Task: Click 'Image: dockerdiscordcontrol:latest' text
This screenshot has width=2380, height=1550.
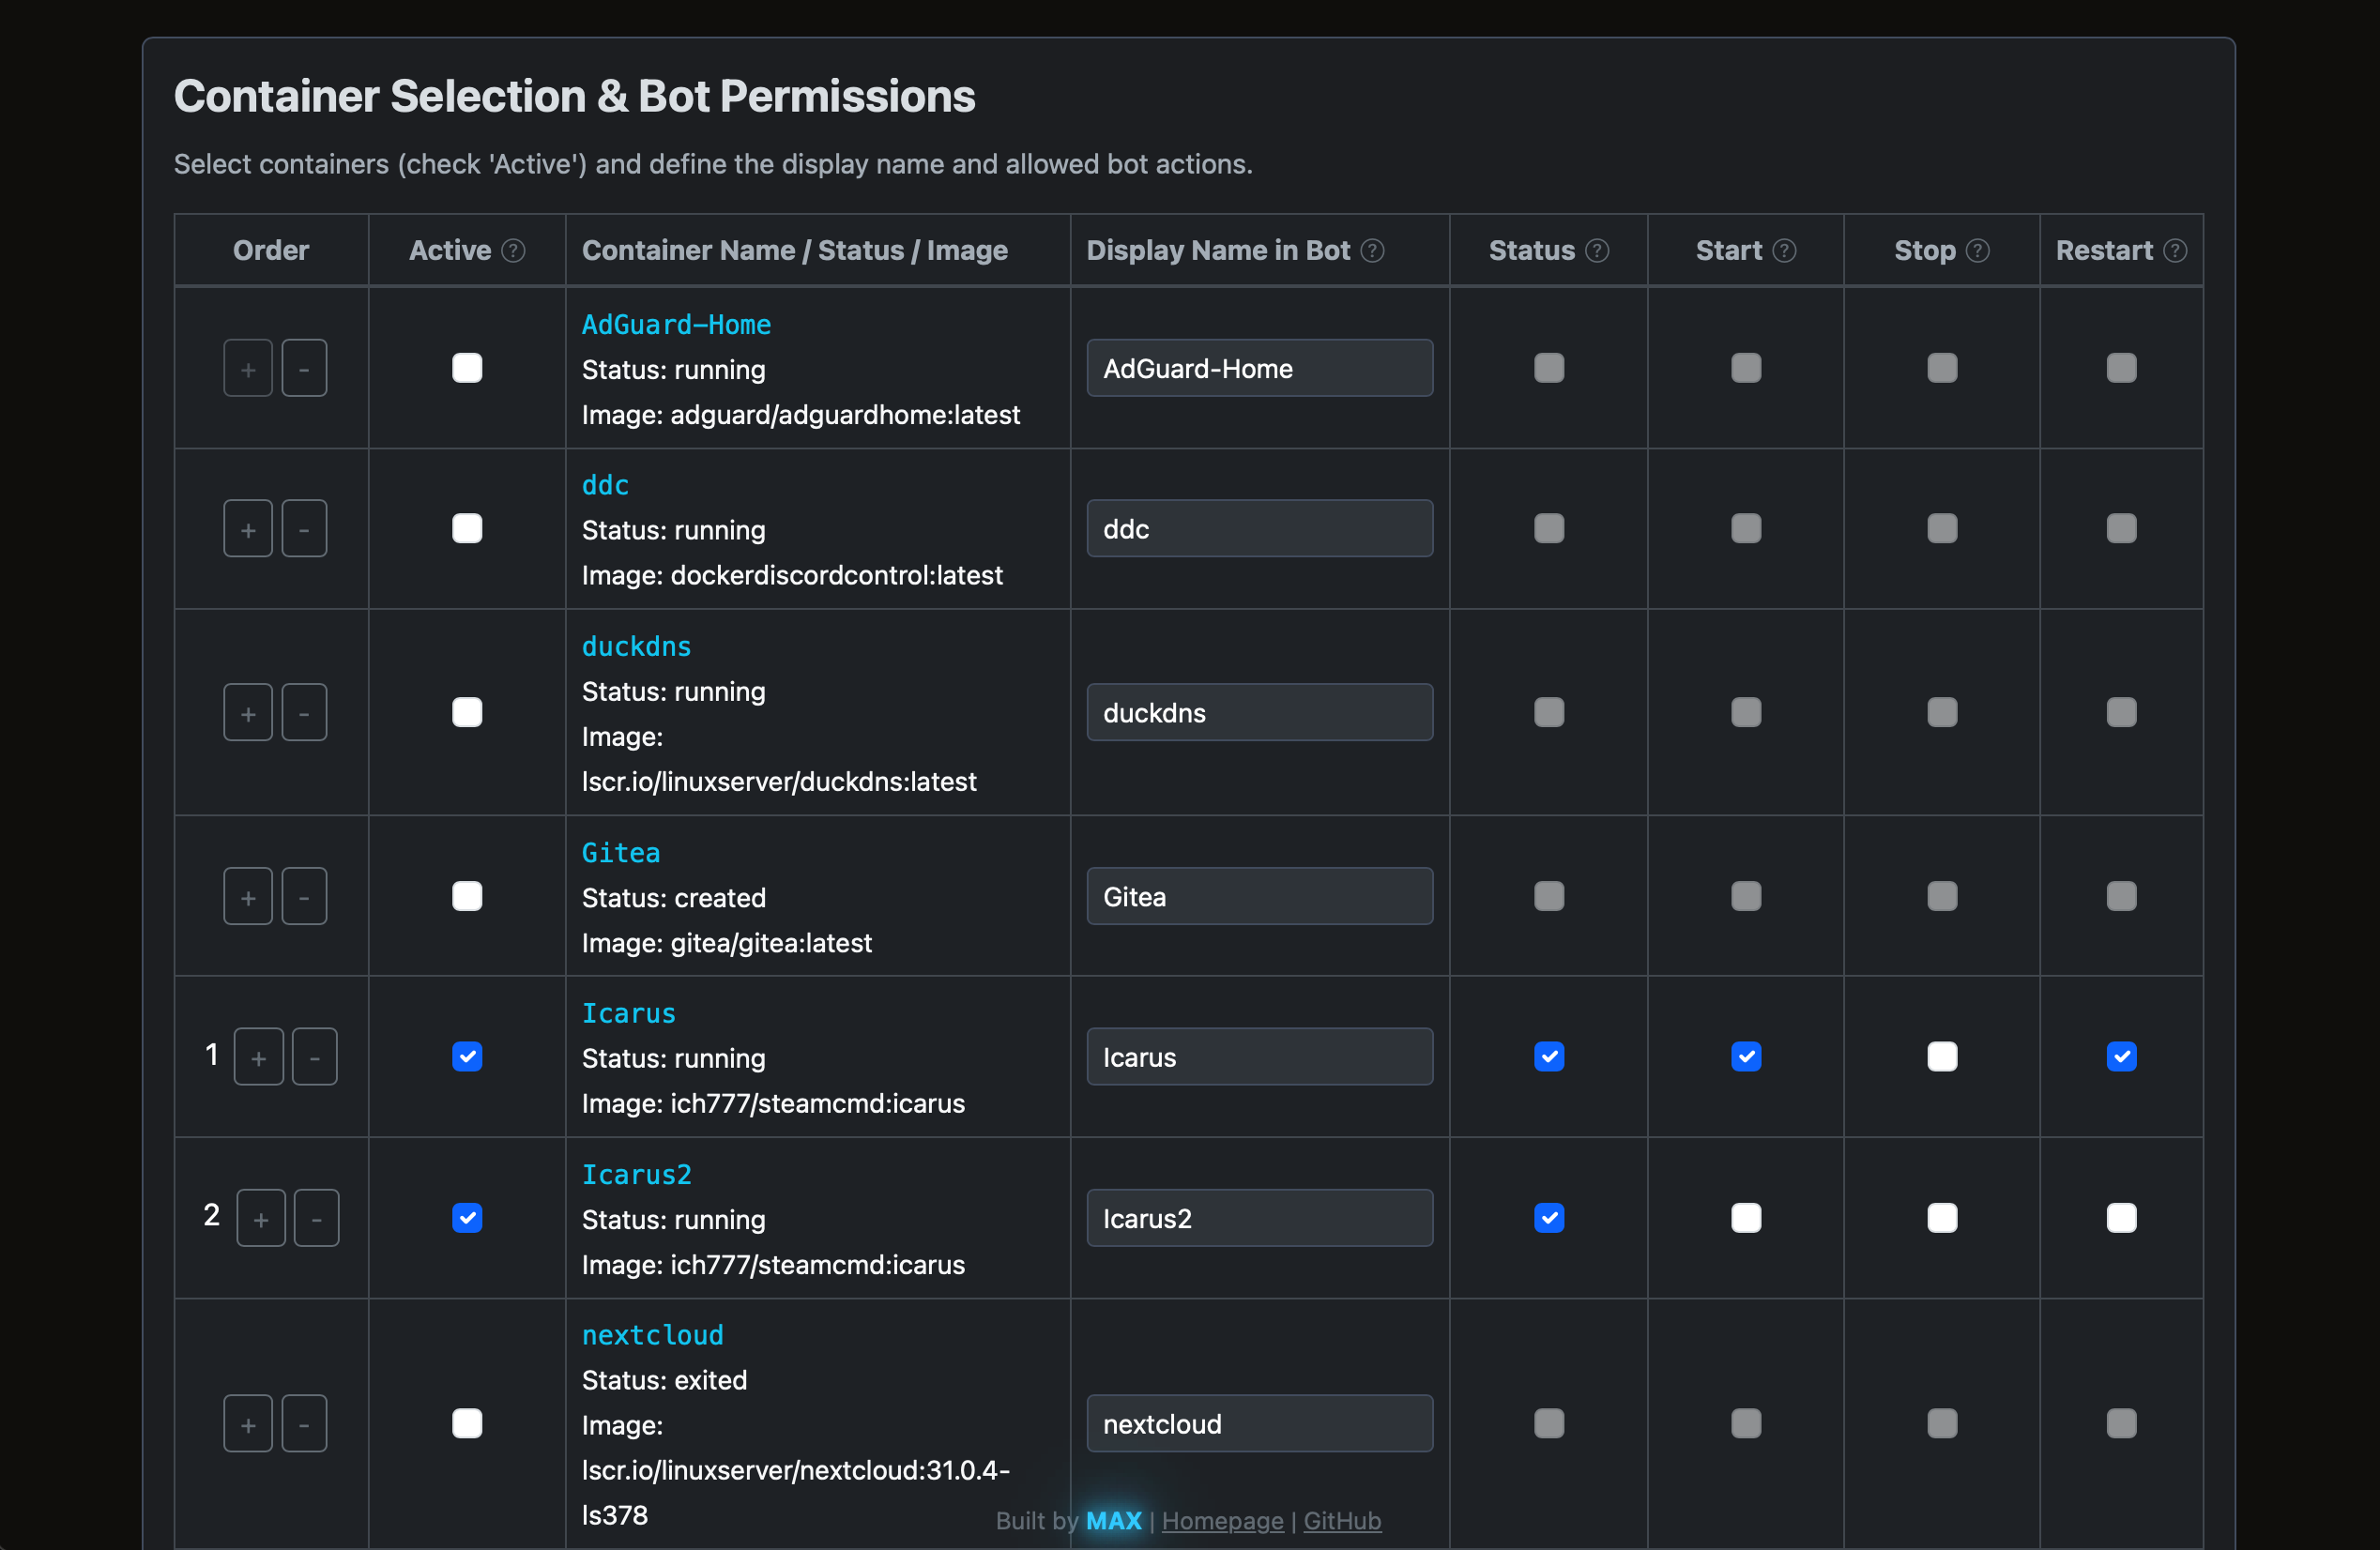Action: pos(792,575)
